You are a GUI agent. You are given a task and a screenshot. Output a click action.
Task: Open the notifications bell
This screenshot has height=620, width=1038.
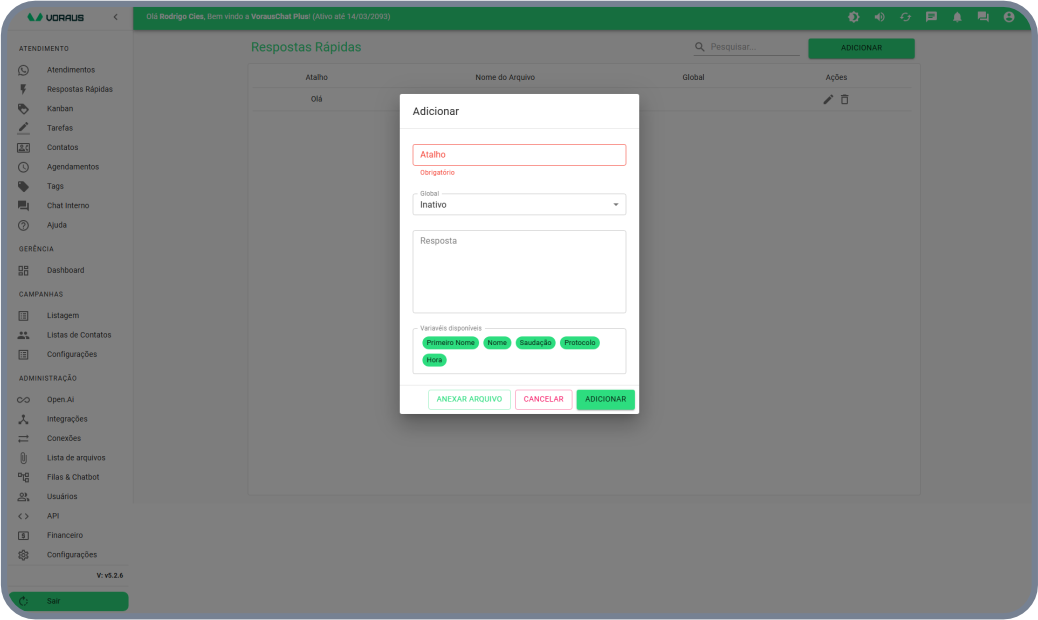click(x=957, y=17)
